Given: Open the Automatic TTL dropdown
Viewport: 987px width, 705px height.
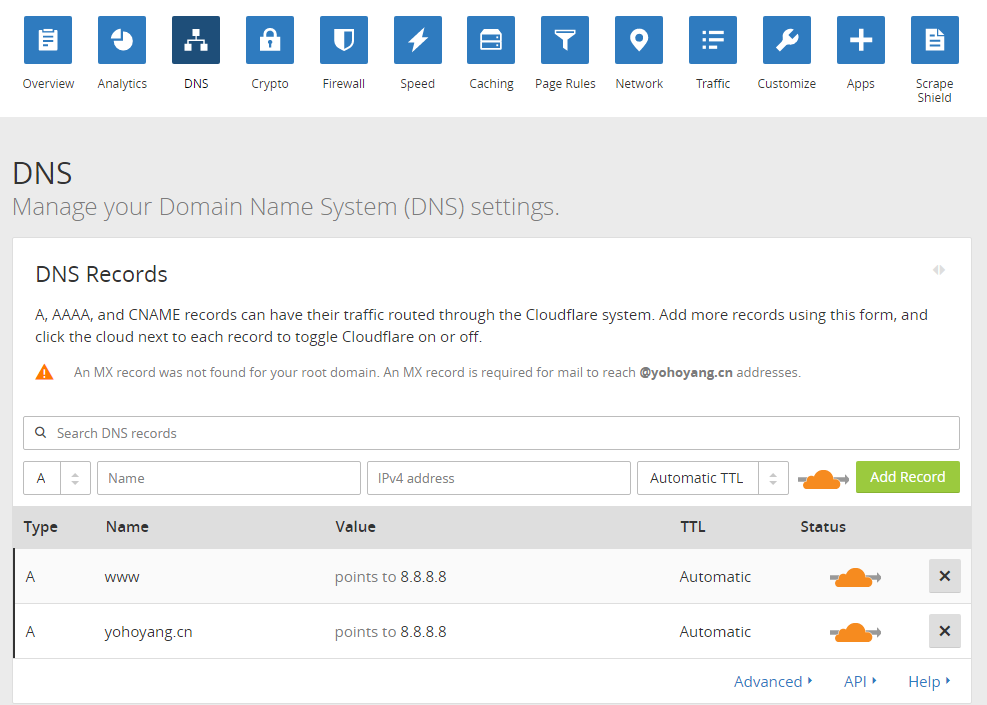Looking at the screenshot, I should 712,478.
